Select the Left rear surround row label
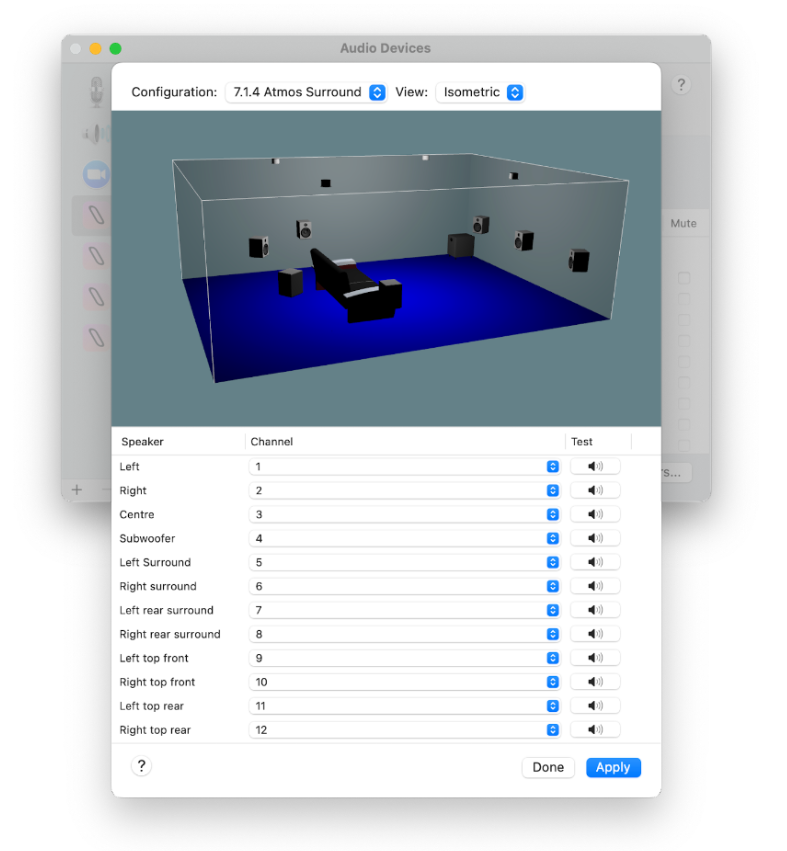This screenshot has width=787, height=851. [166, 610]
